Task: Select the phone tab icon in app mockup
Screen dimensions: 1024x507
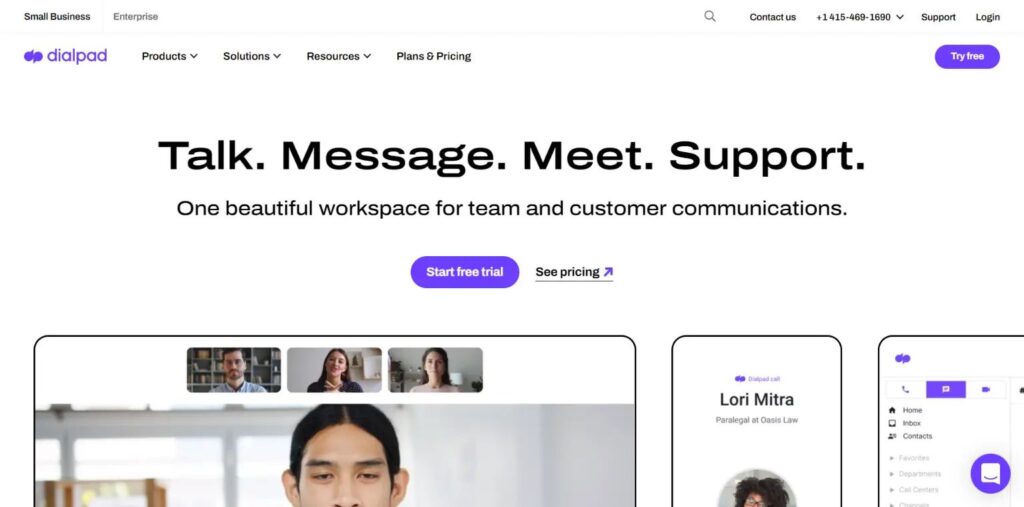Action: (x=905, y=389)
